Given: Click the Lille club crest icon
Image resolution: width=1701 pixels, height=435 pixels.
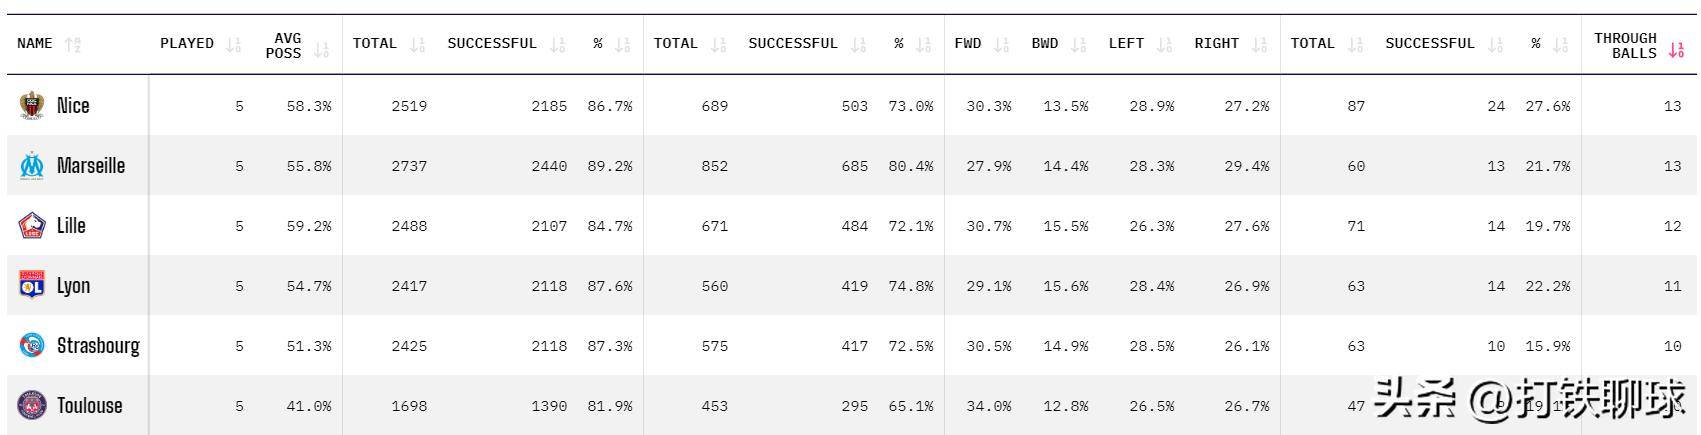Looking at the screenshot, I should click(32, 225).
